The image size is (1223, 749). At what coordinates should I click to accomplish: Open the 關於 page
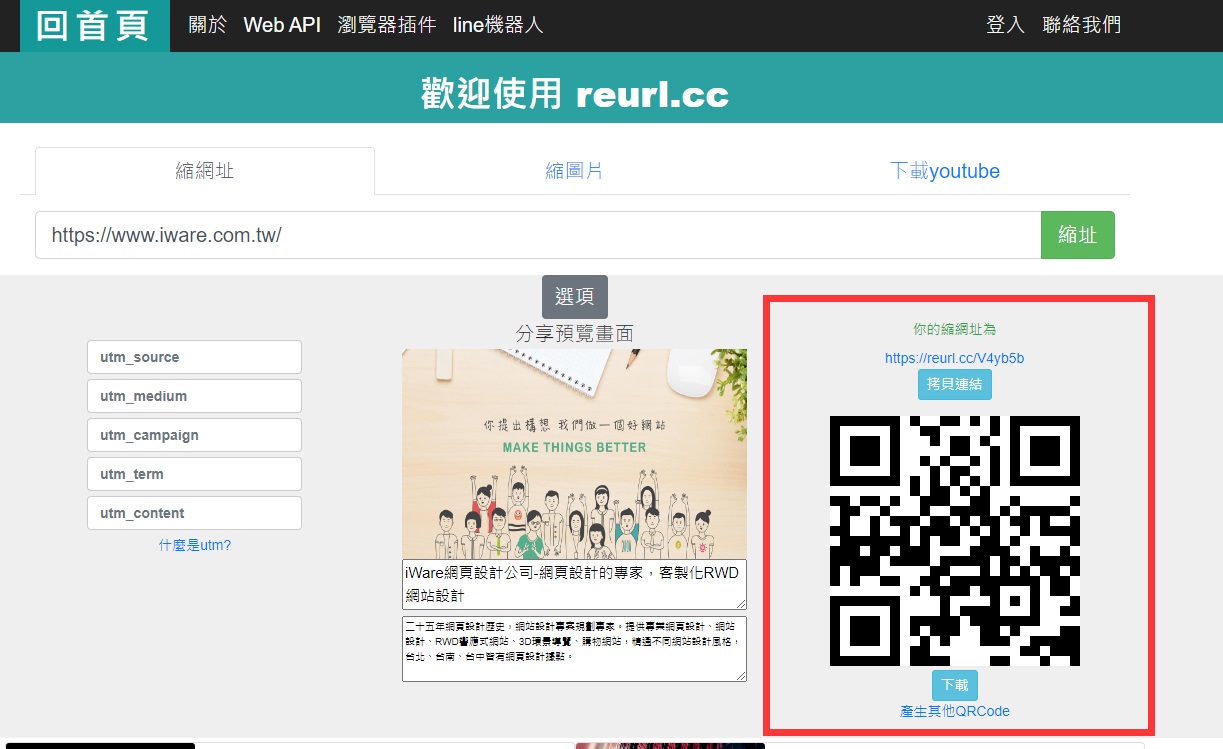point(208,25)
